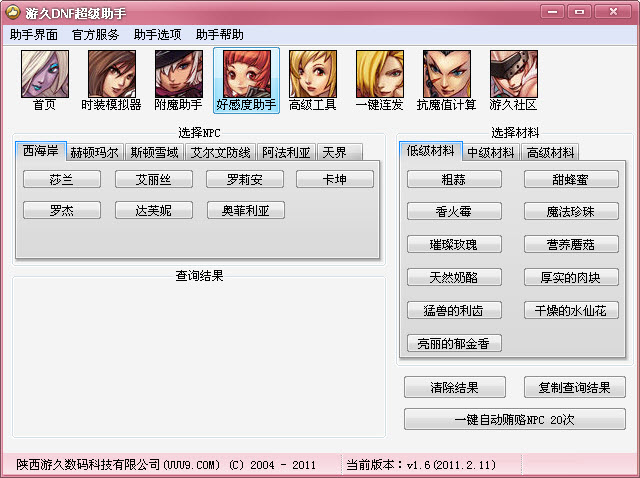The height and width of the screenshot is (478, 640).
Task: Switch to the 天界 NPC tab
Action: pyautogui.click(x=339, y=152)
